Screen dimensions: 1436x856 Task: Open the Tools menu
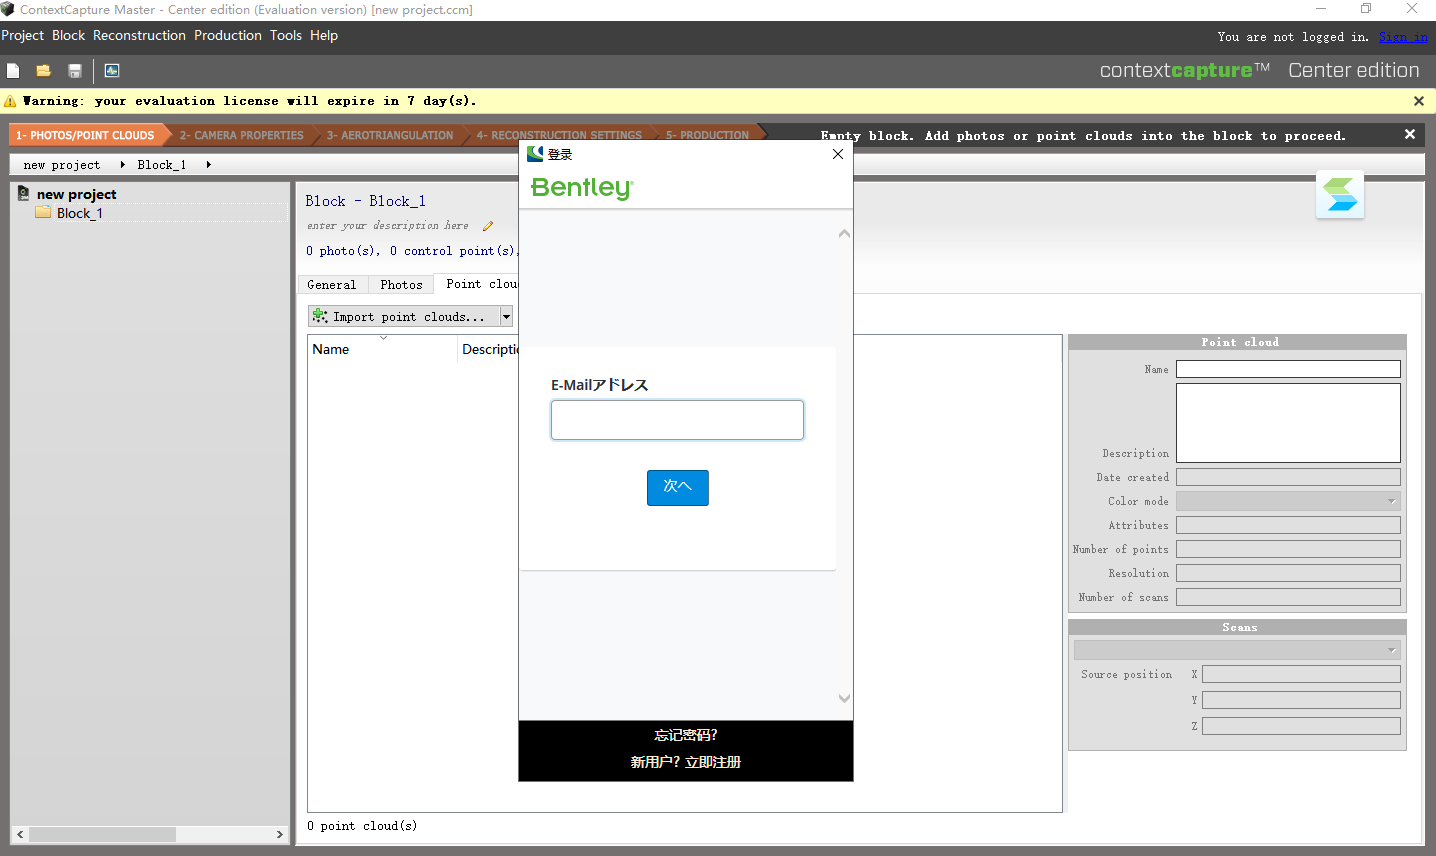pyautogui.click(x=286, y=35)
